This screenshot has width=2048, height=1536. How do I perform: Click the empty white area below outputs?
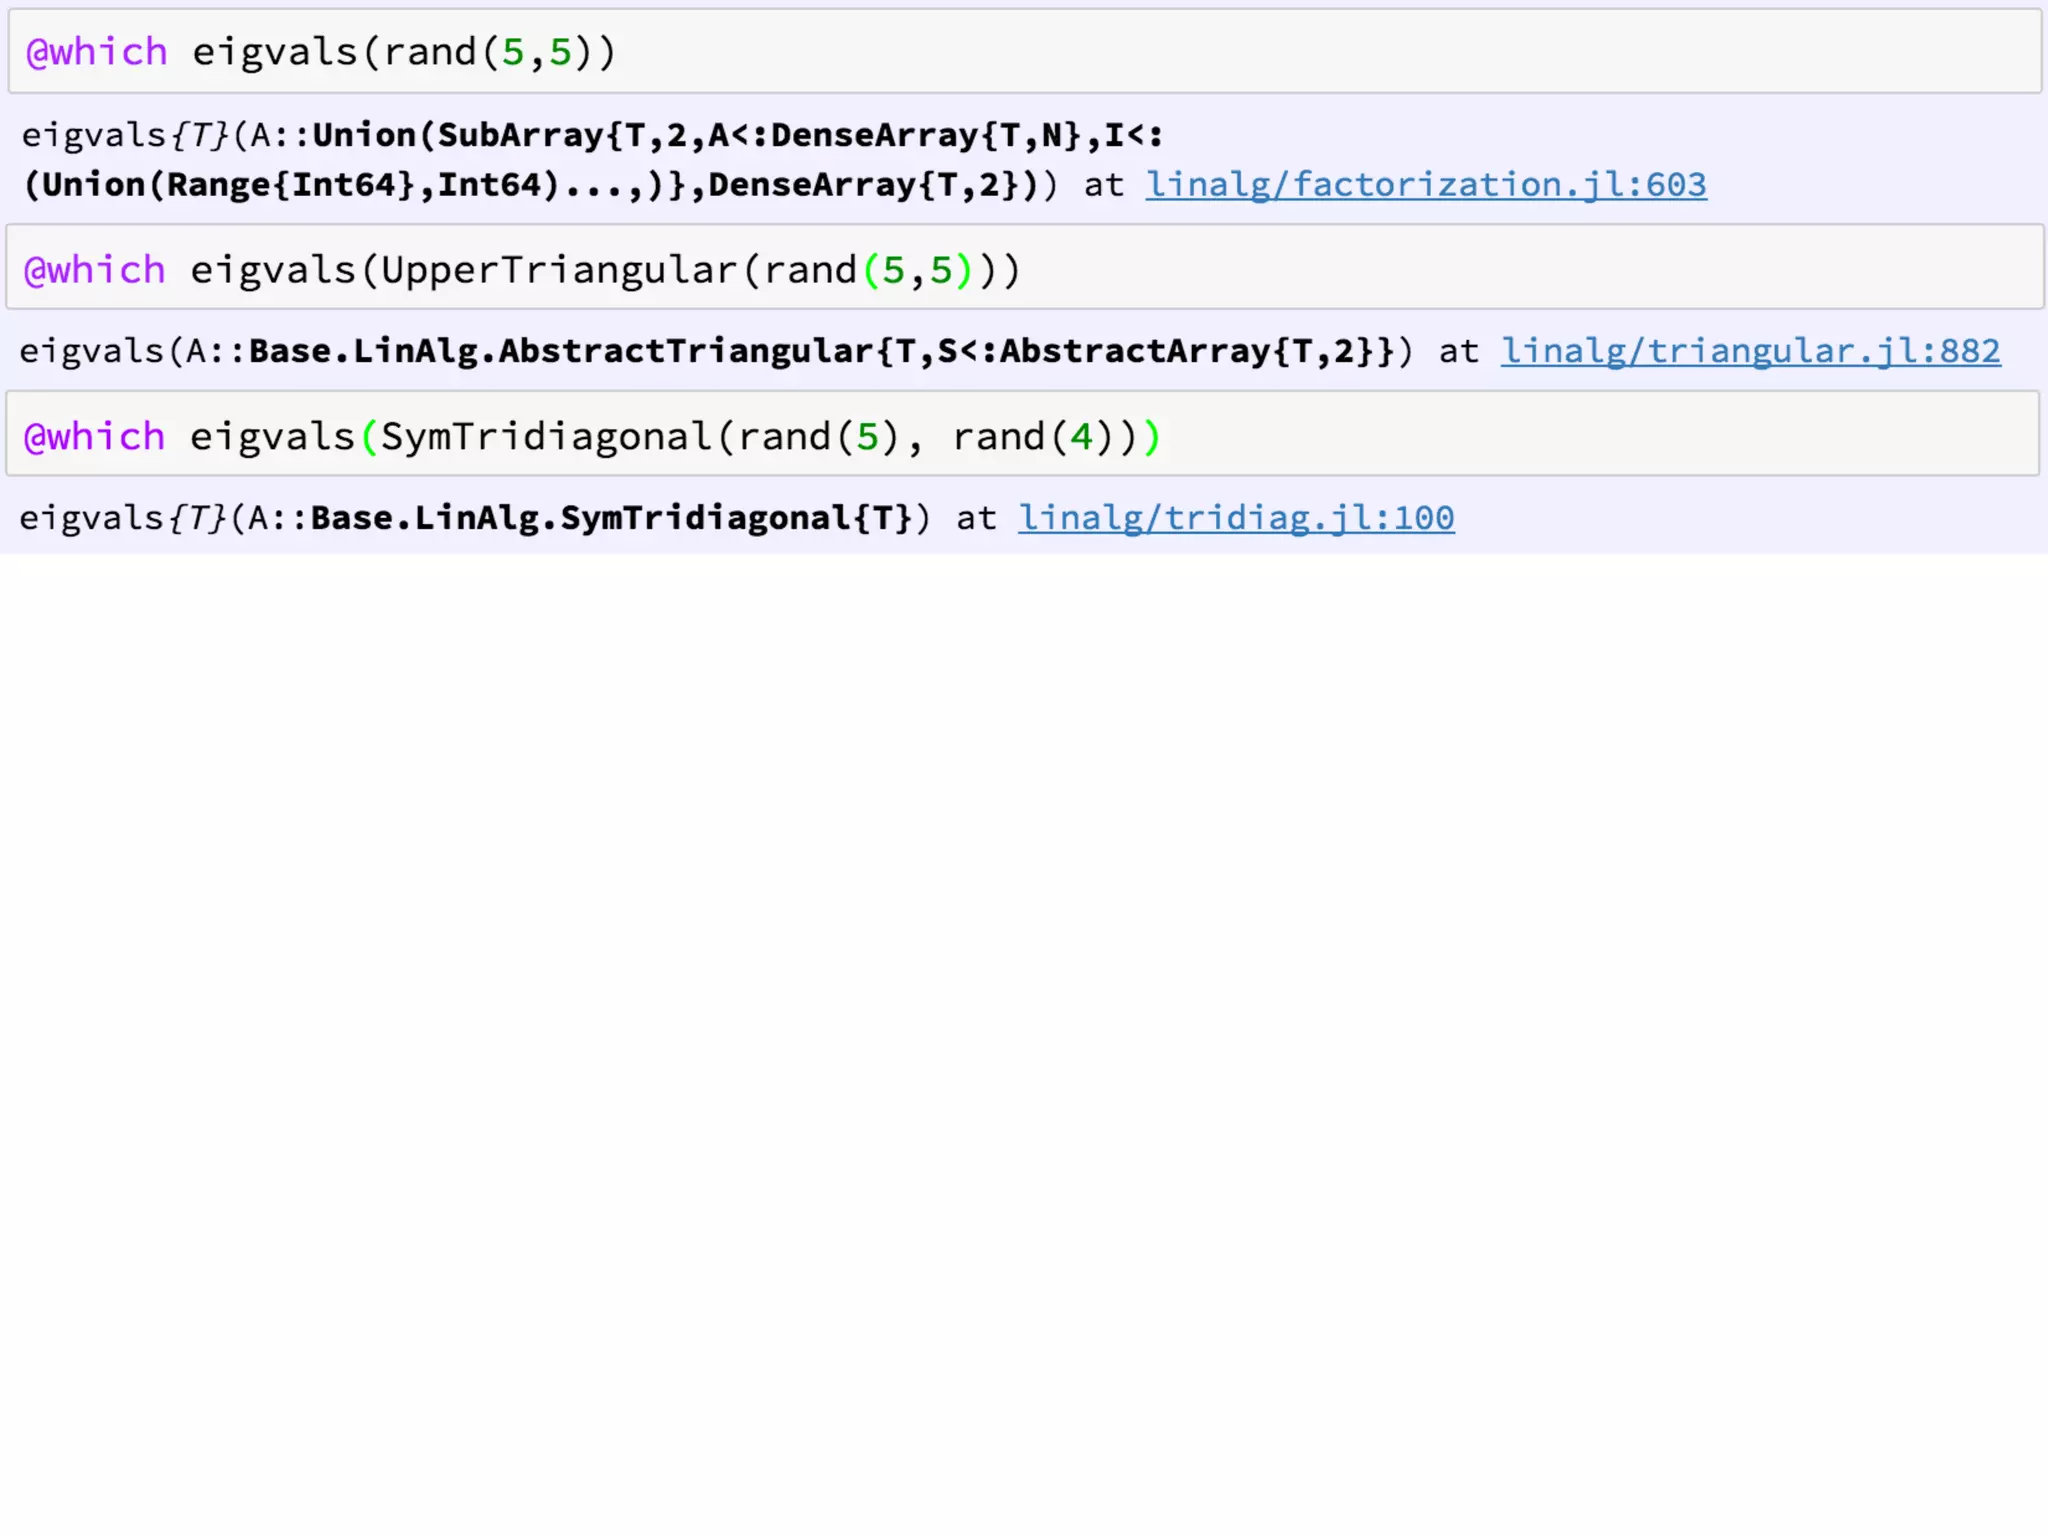coord(1024,1000)
